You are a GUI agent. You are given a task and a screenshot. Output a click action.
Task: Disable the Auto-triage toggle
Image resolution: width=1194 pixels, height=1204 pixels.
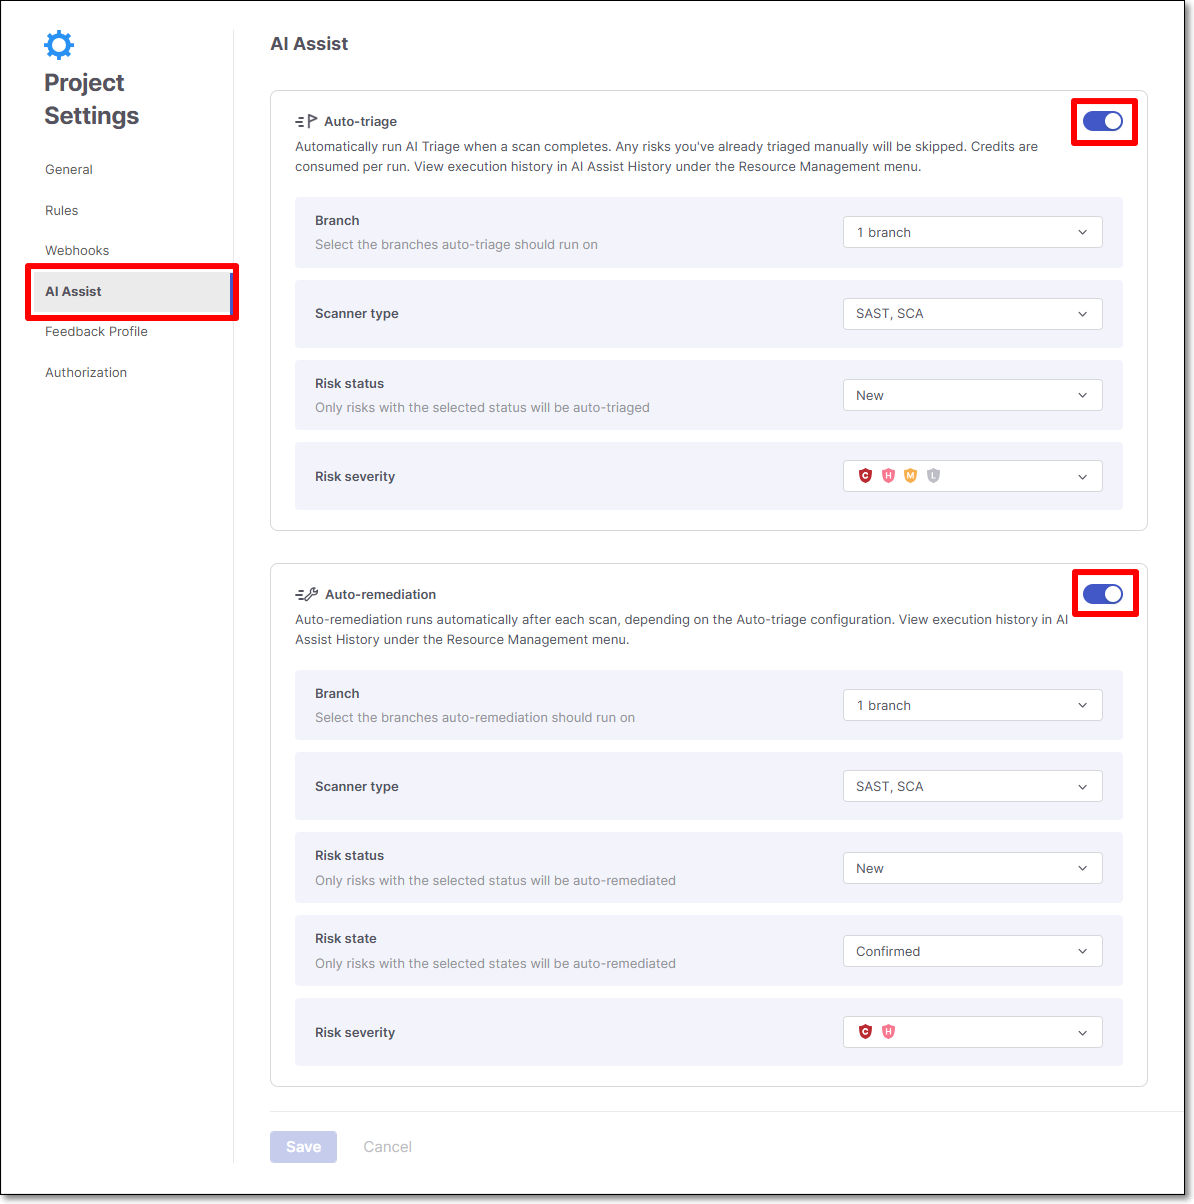[x=1103, y=121]
